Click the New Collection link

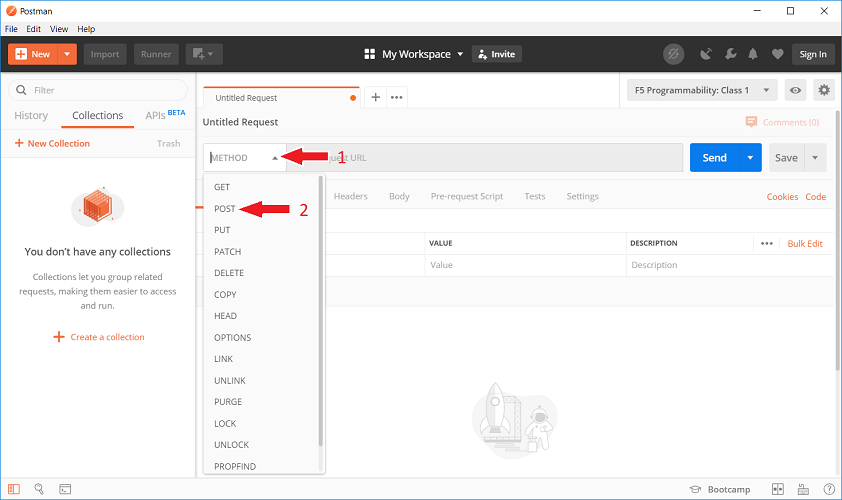coord(52,143)
